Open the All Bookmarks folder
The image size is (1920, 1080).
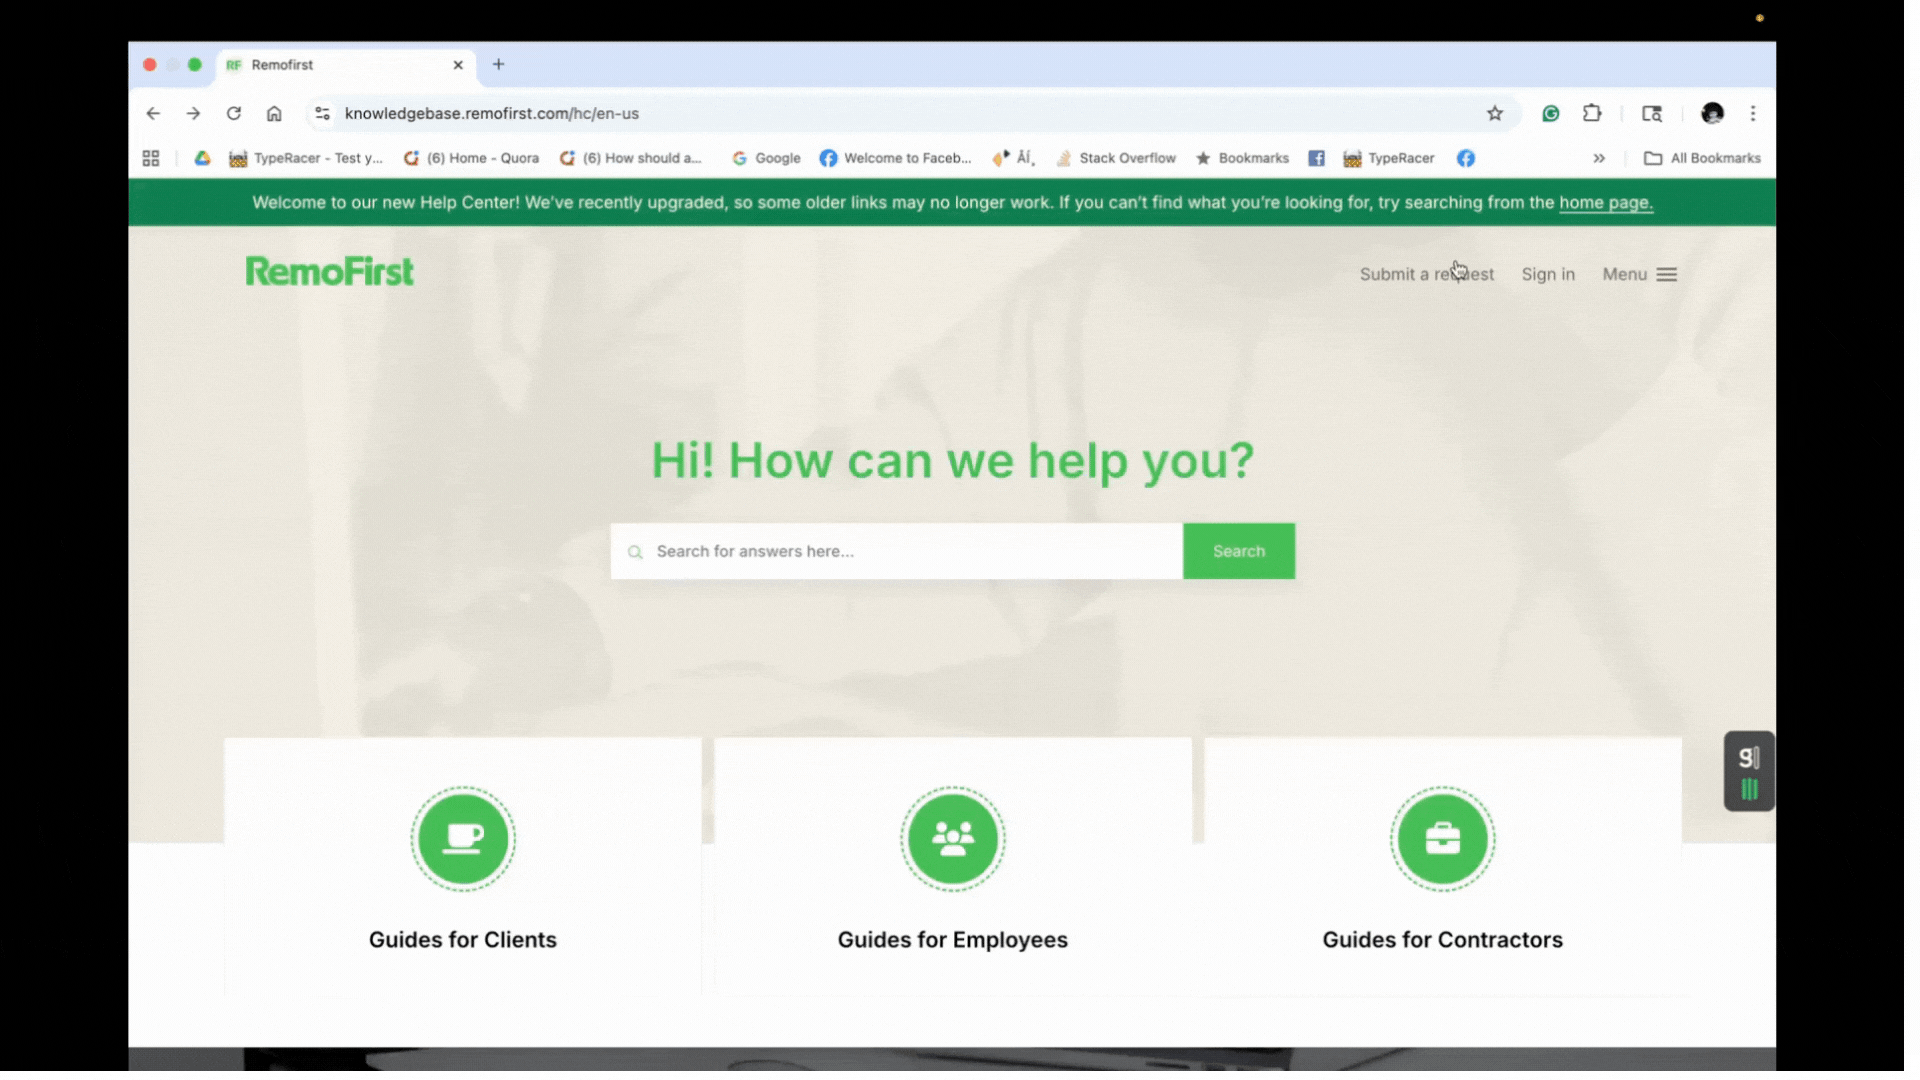pos(1702,158)
